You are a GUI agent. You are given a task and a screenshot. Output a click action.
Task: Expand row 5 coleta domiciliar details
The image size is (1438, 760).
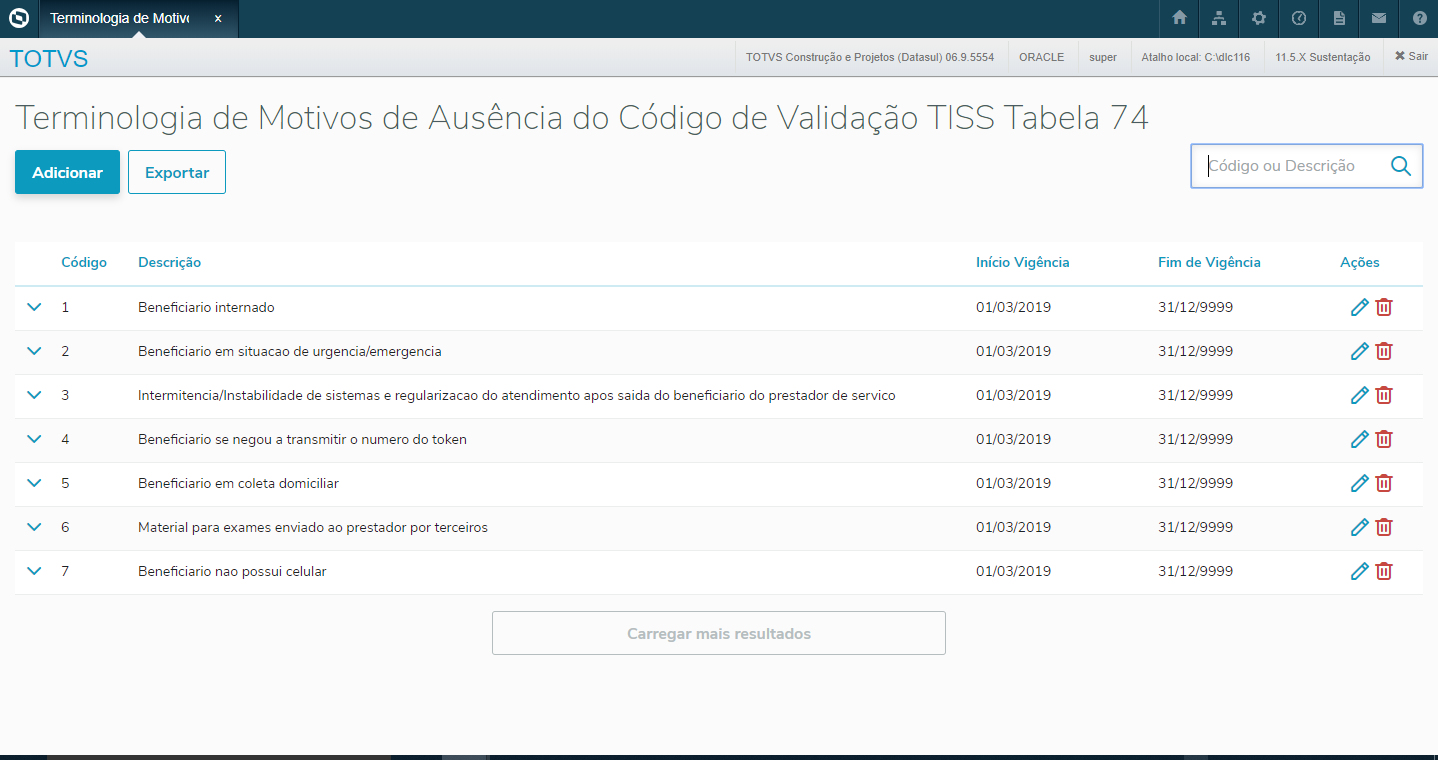[34, 483]
